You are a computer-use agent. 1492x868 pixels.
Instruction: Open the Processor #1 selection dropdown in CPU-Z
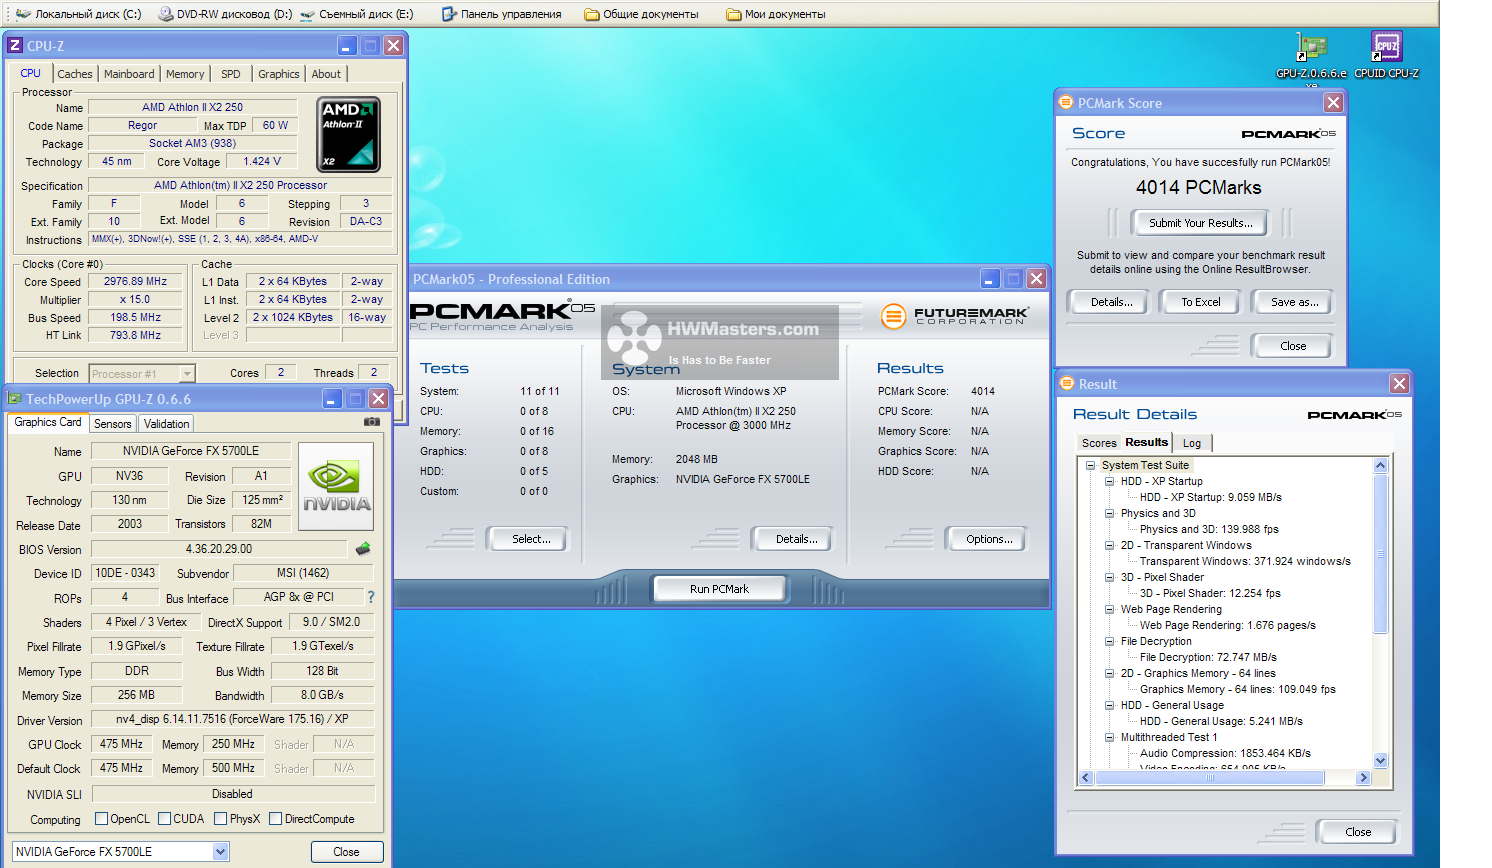tap(187, 373)
